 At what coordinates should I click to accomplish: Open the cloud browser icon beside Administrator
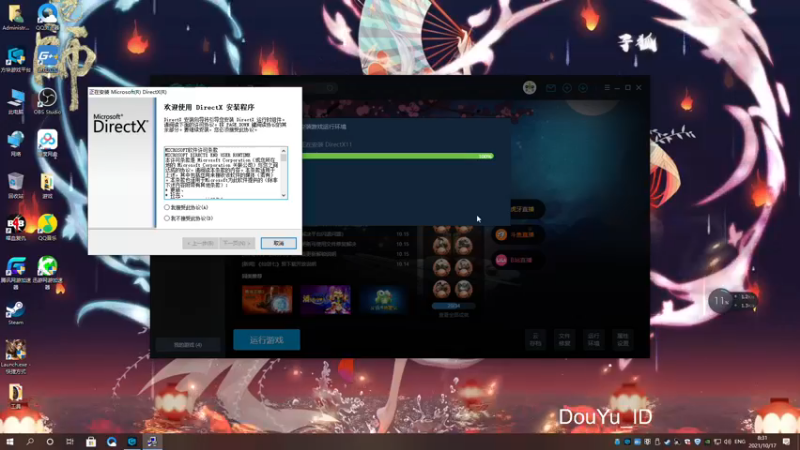(47, 17)
